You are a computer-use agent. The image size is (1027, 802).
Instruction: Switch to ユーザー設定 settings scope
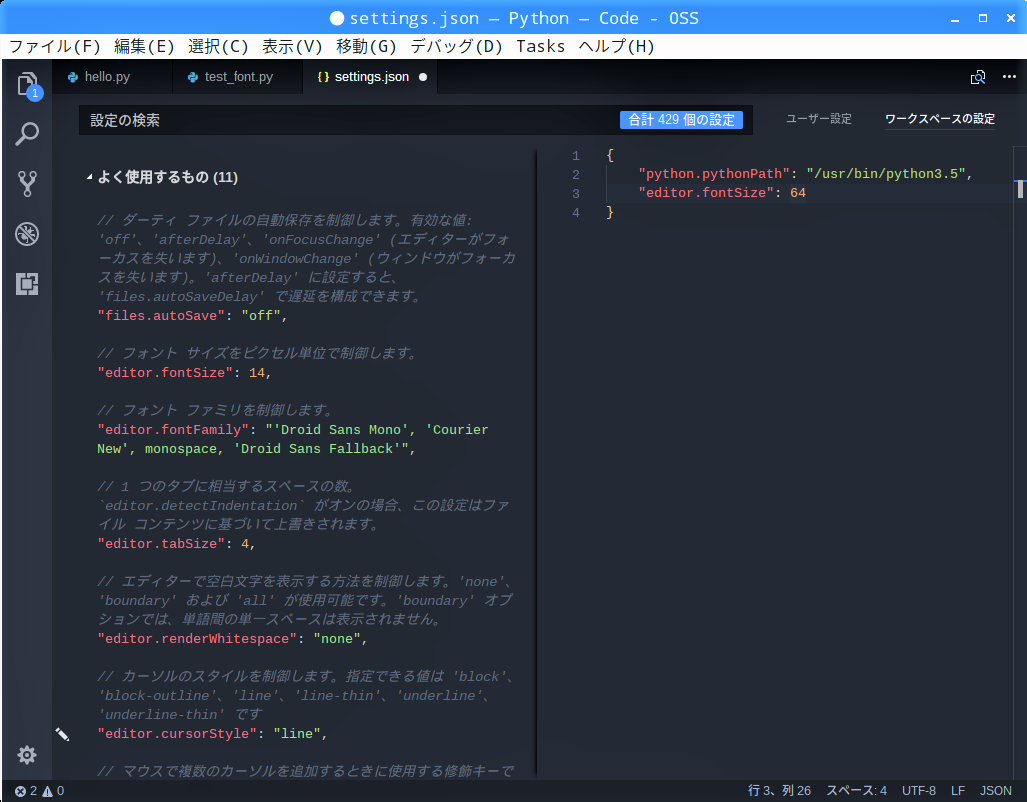[x=818, y=119]
